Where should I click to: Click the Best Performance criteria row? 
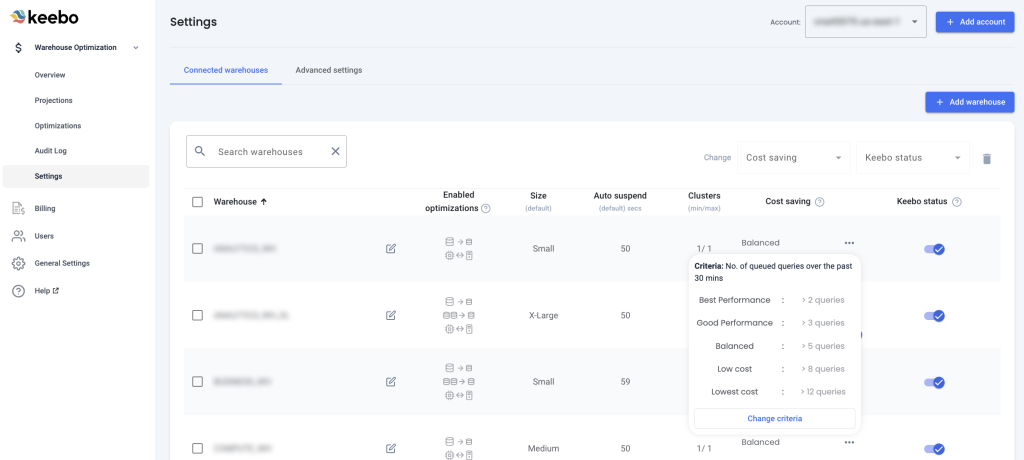(772, 300)
